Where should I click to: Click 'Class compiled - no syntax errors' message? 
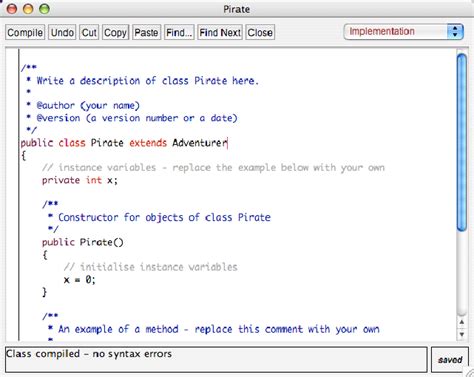[89, 354]
